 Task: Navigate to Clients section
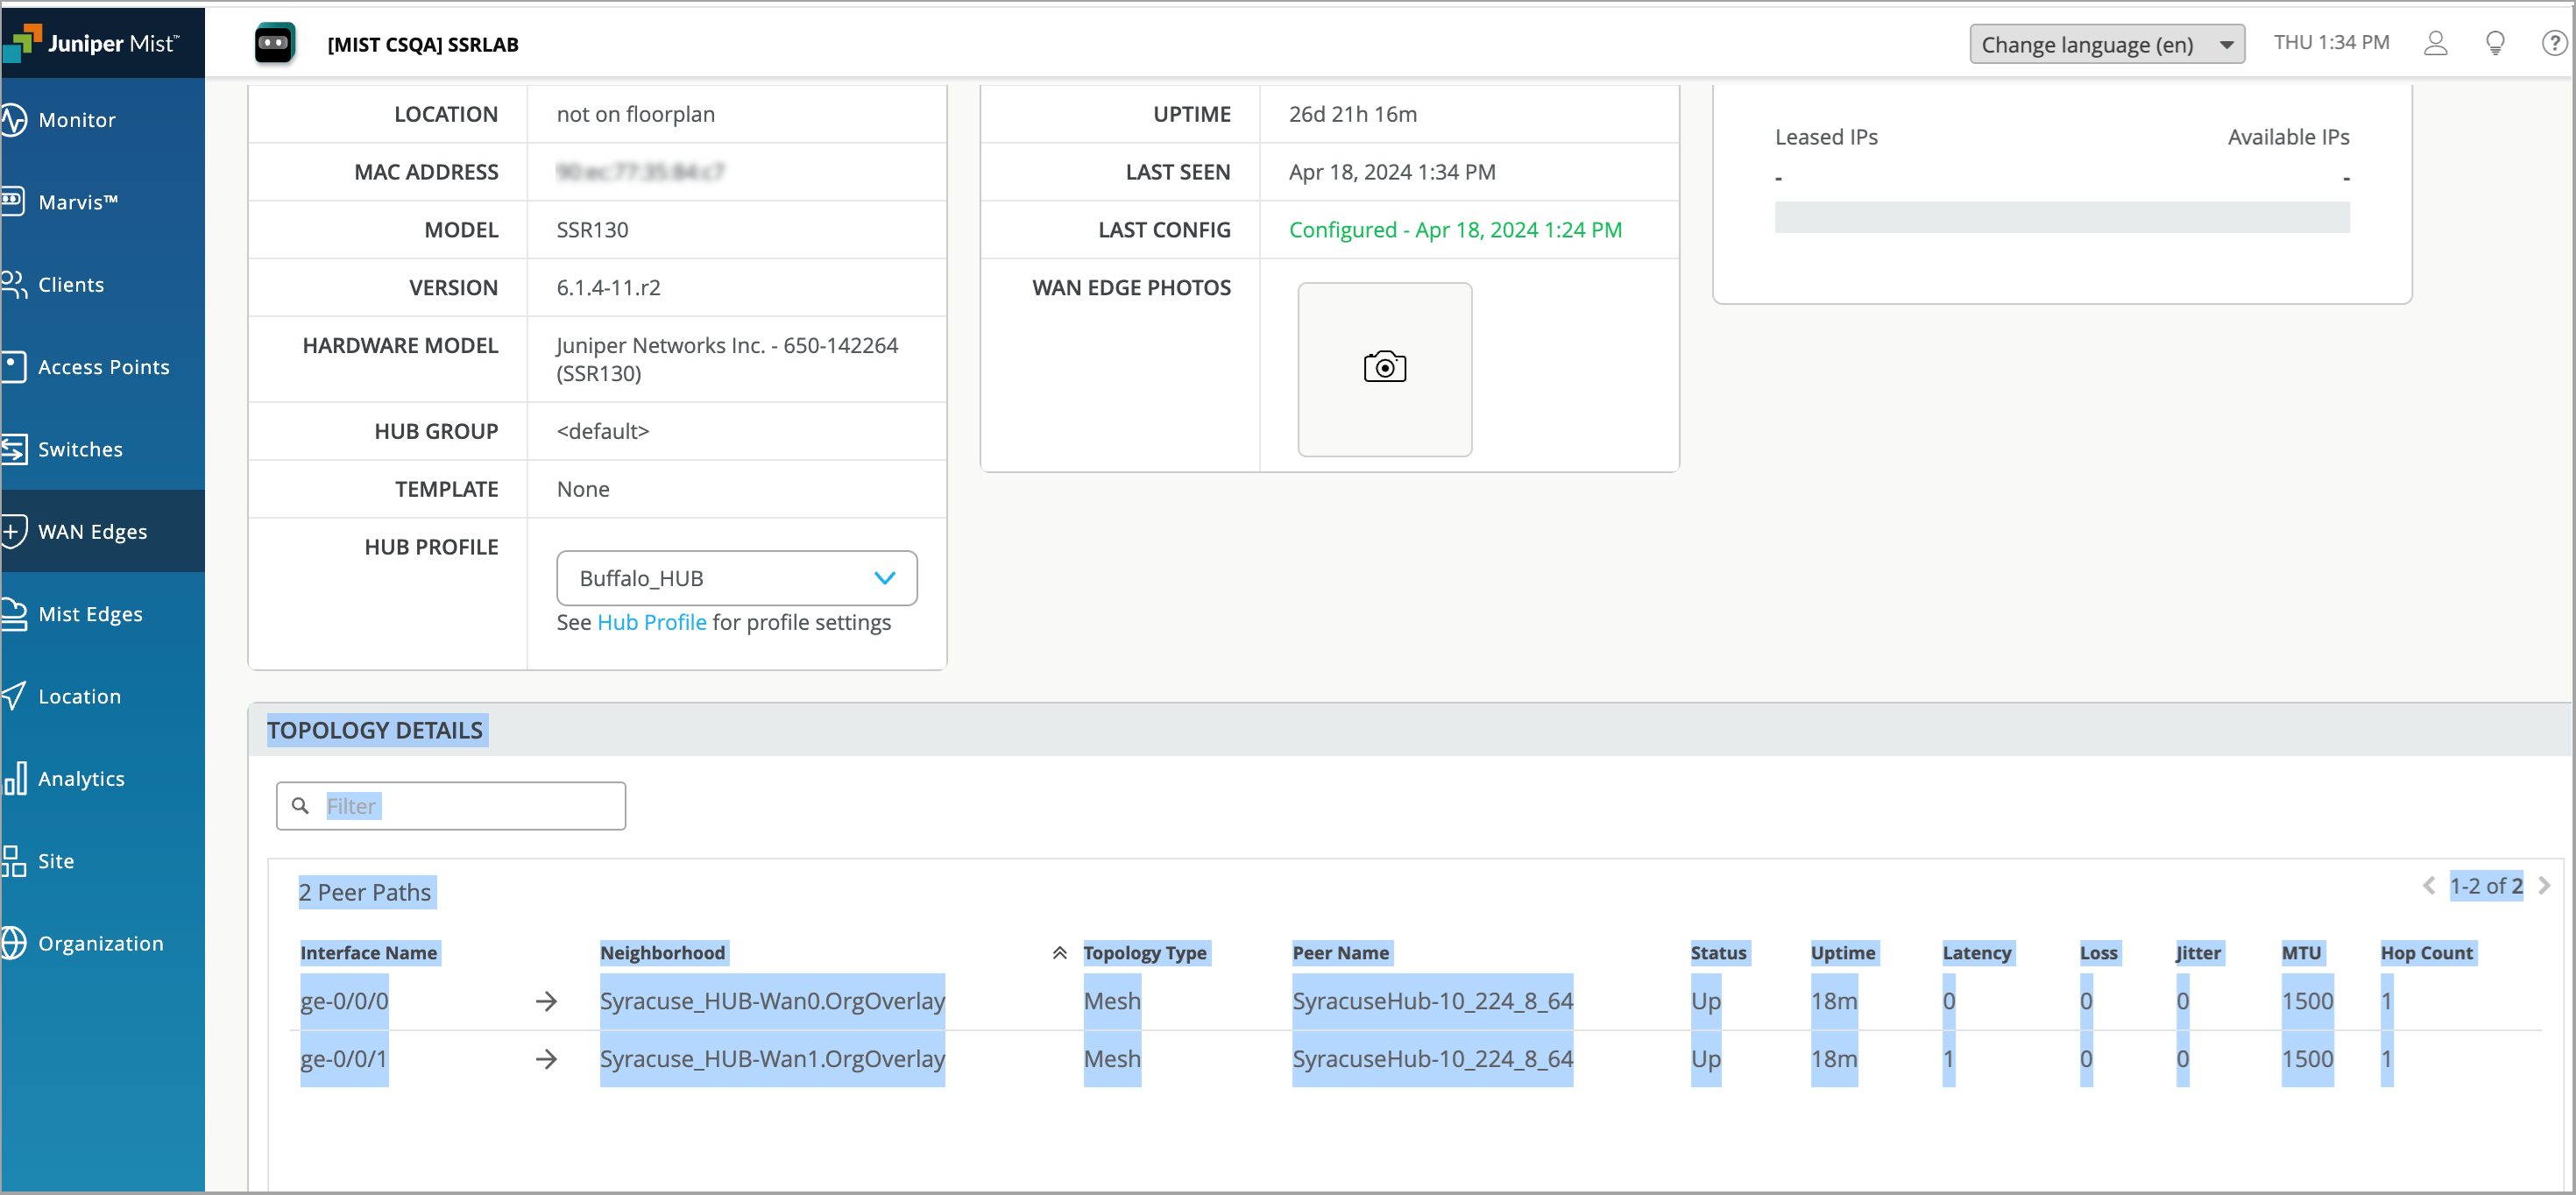(x=71, y=285)
